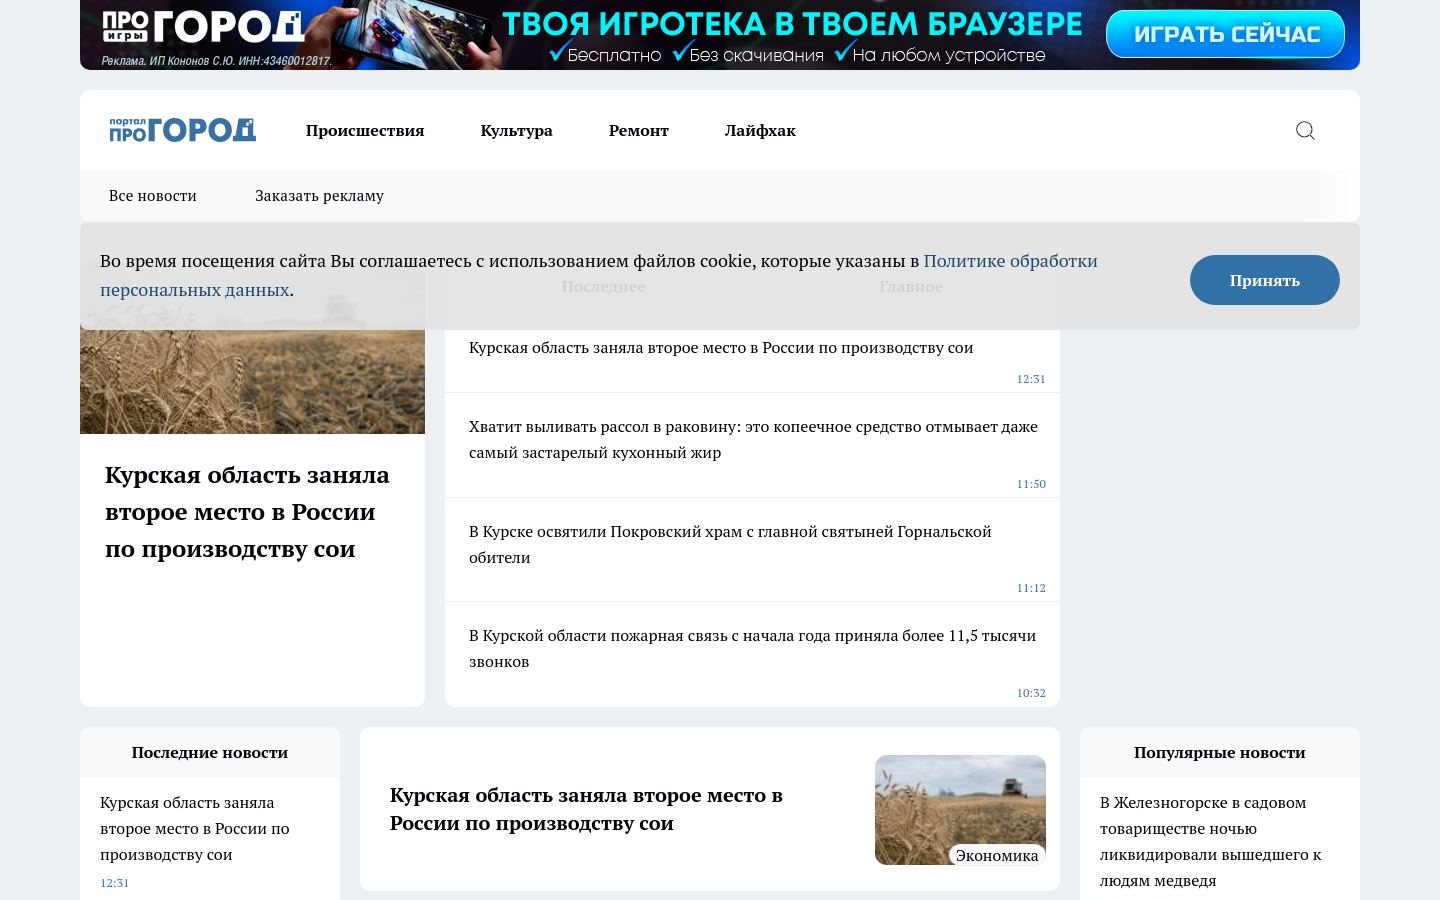Click the Популярные новости sidebar heading
This screenshot has height=900, width=1440.
(1220, 753)
